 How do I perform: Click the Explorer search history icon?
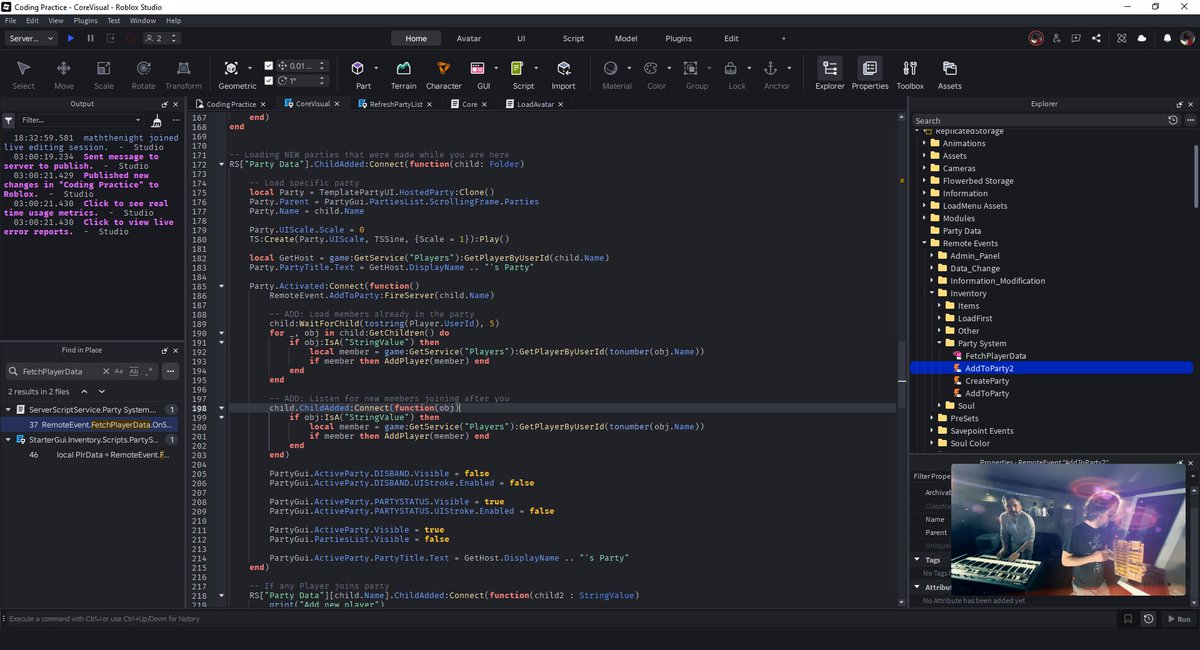coord(1173,120)
